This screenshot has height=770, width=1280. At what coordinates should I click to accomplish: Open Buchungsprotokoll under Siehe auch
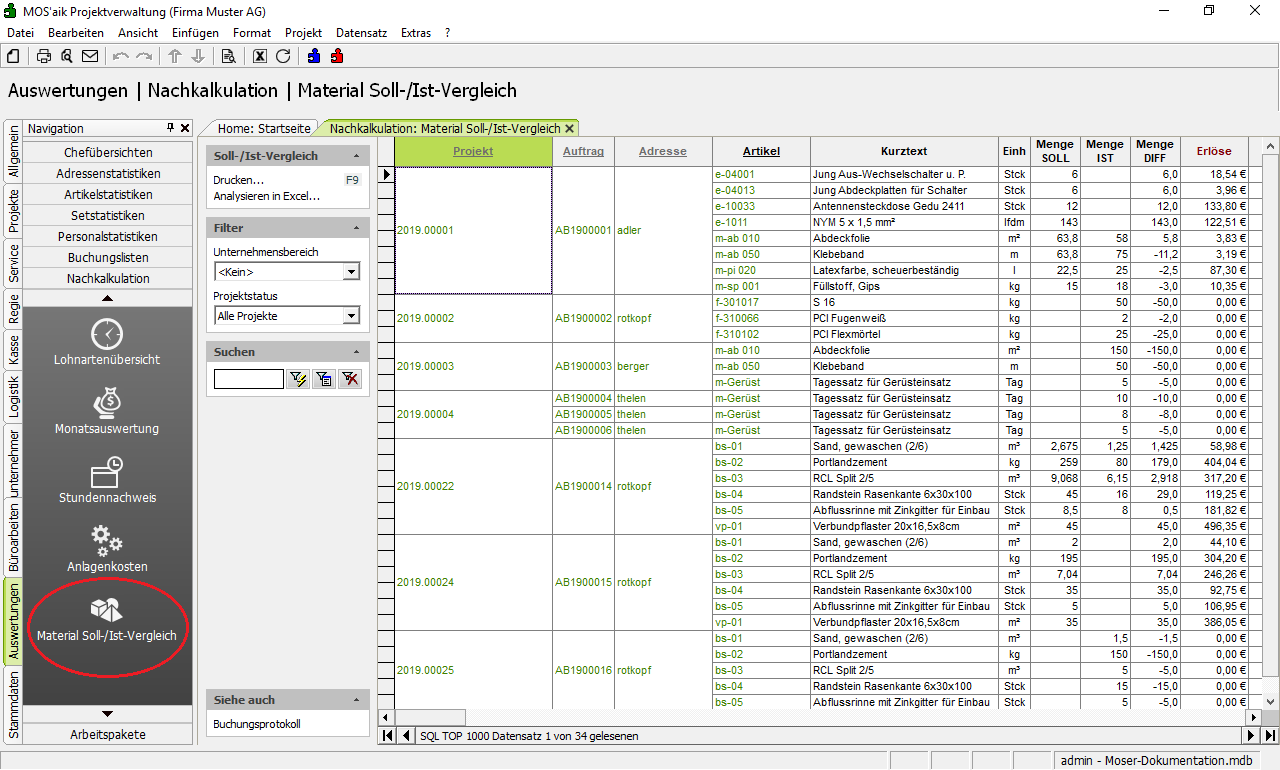257,724
